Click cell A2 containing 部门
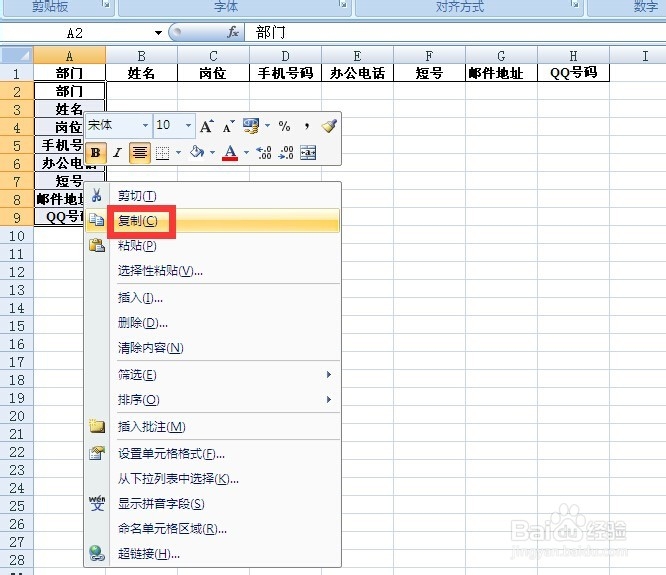The height and width of the screenshot is (575, 666). click(x=69, y=91)
